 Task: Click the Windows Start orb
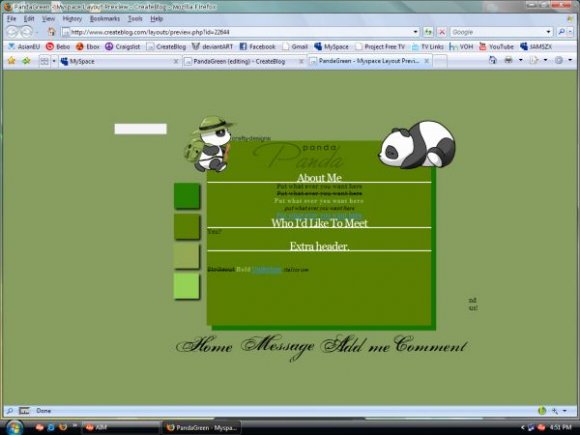[14, 428]
